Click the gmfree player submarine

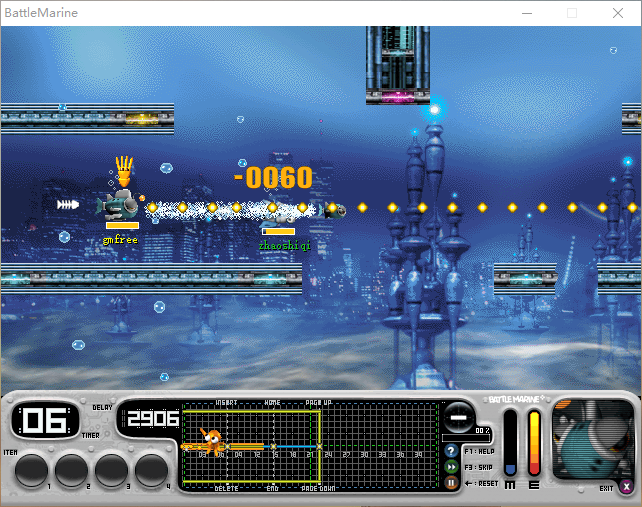(x=123, y=204)
